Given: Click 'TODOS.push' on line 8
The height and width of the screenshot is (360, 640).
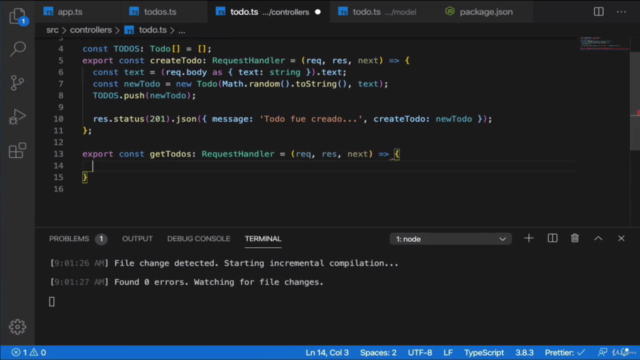Looking at the screenshot, I should 119,96.
